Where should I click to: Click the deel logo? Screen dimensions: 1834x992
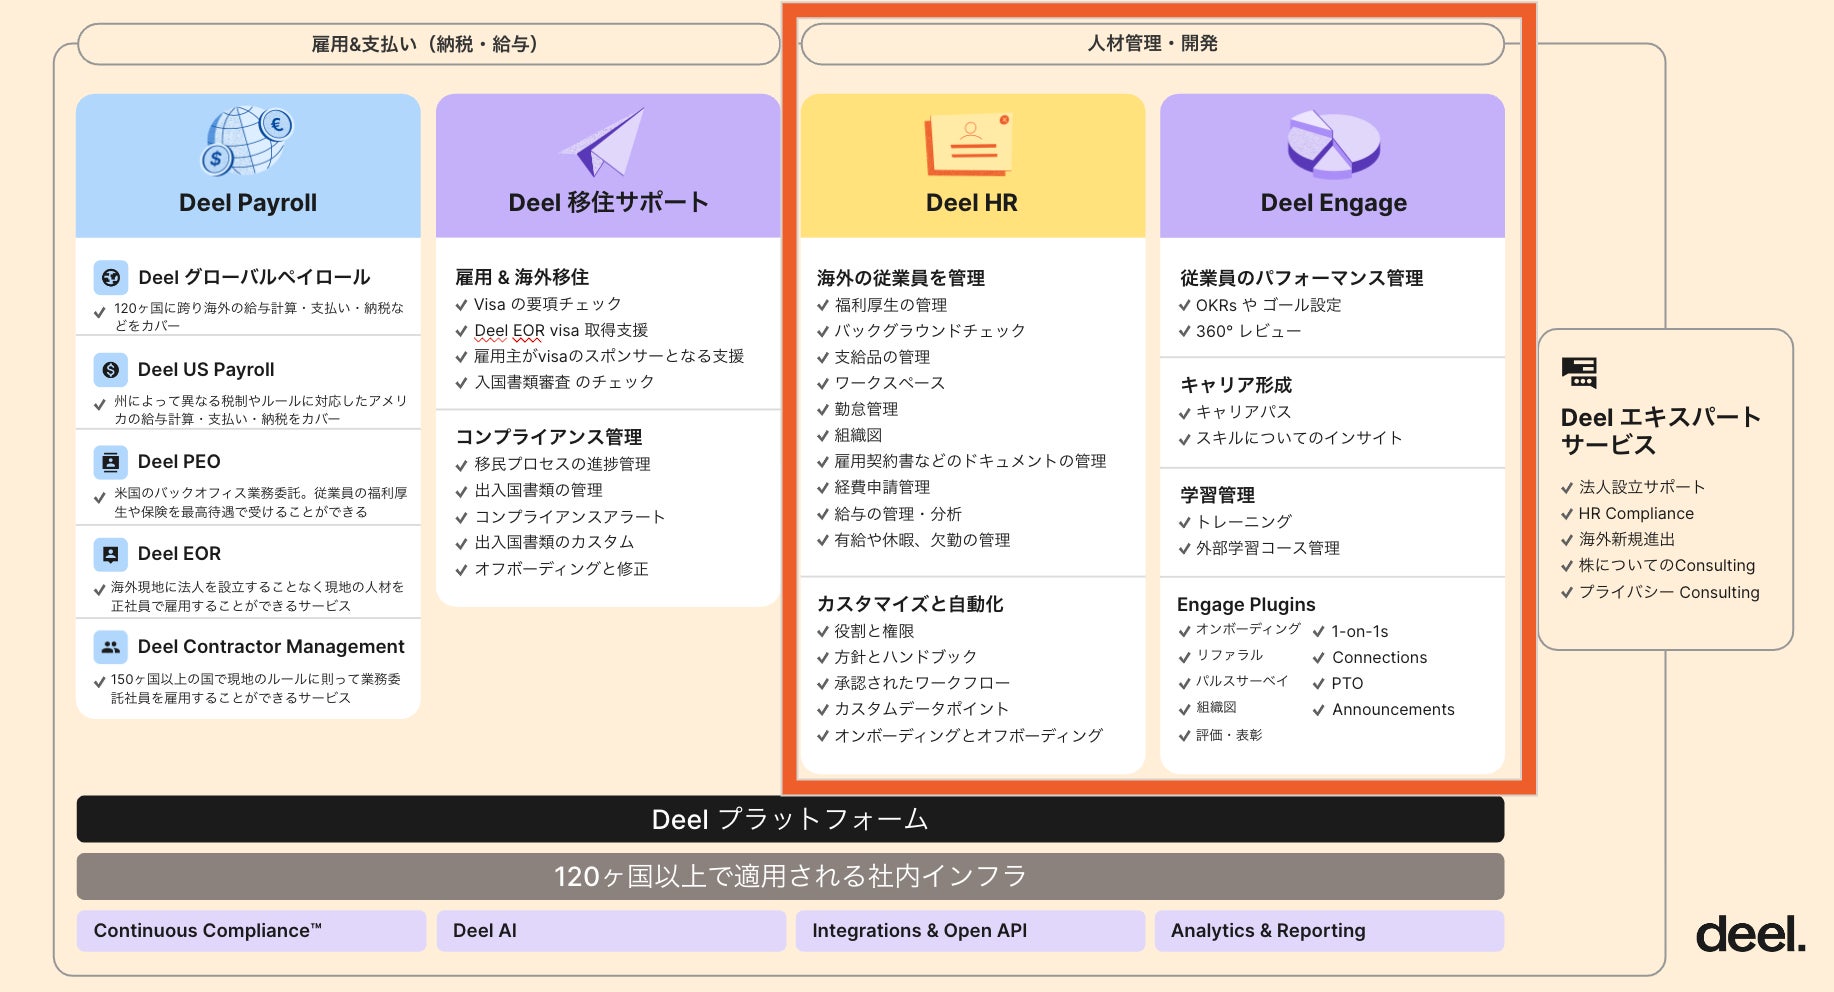1751,934
